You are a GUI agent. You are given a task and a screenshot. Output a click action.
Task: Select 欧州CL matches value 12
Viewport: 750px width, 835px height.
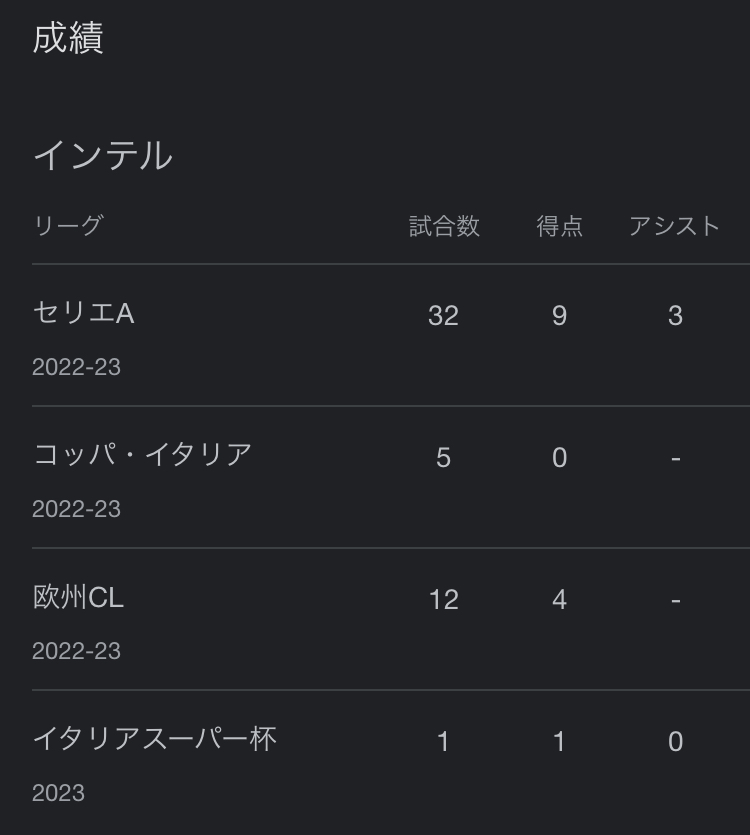tap(443, 600)
